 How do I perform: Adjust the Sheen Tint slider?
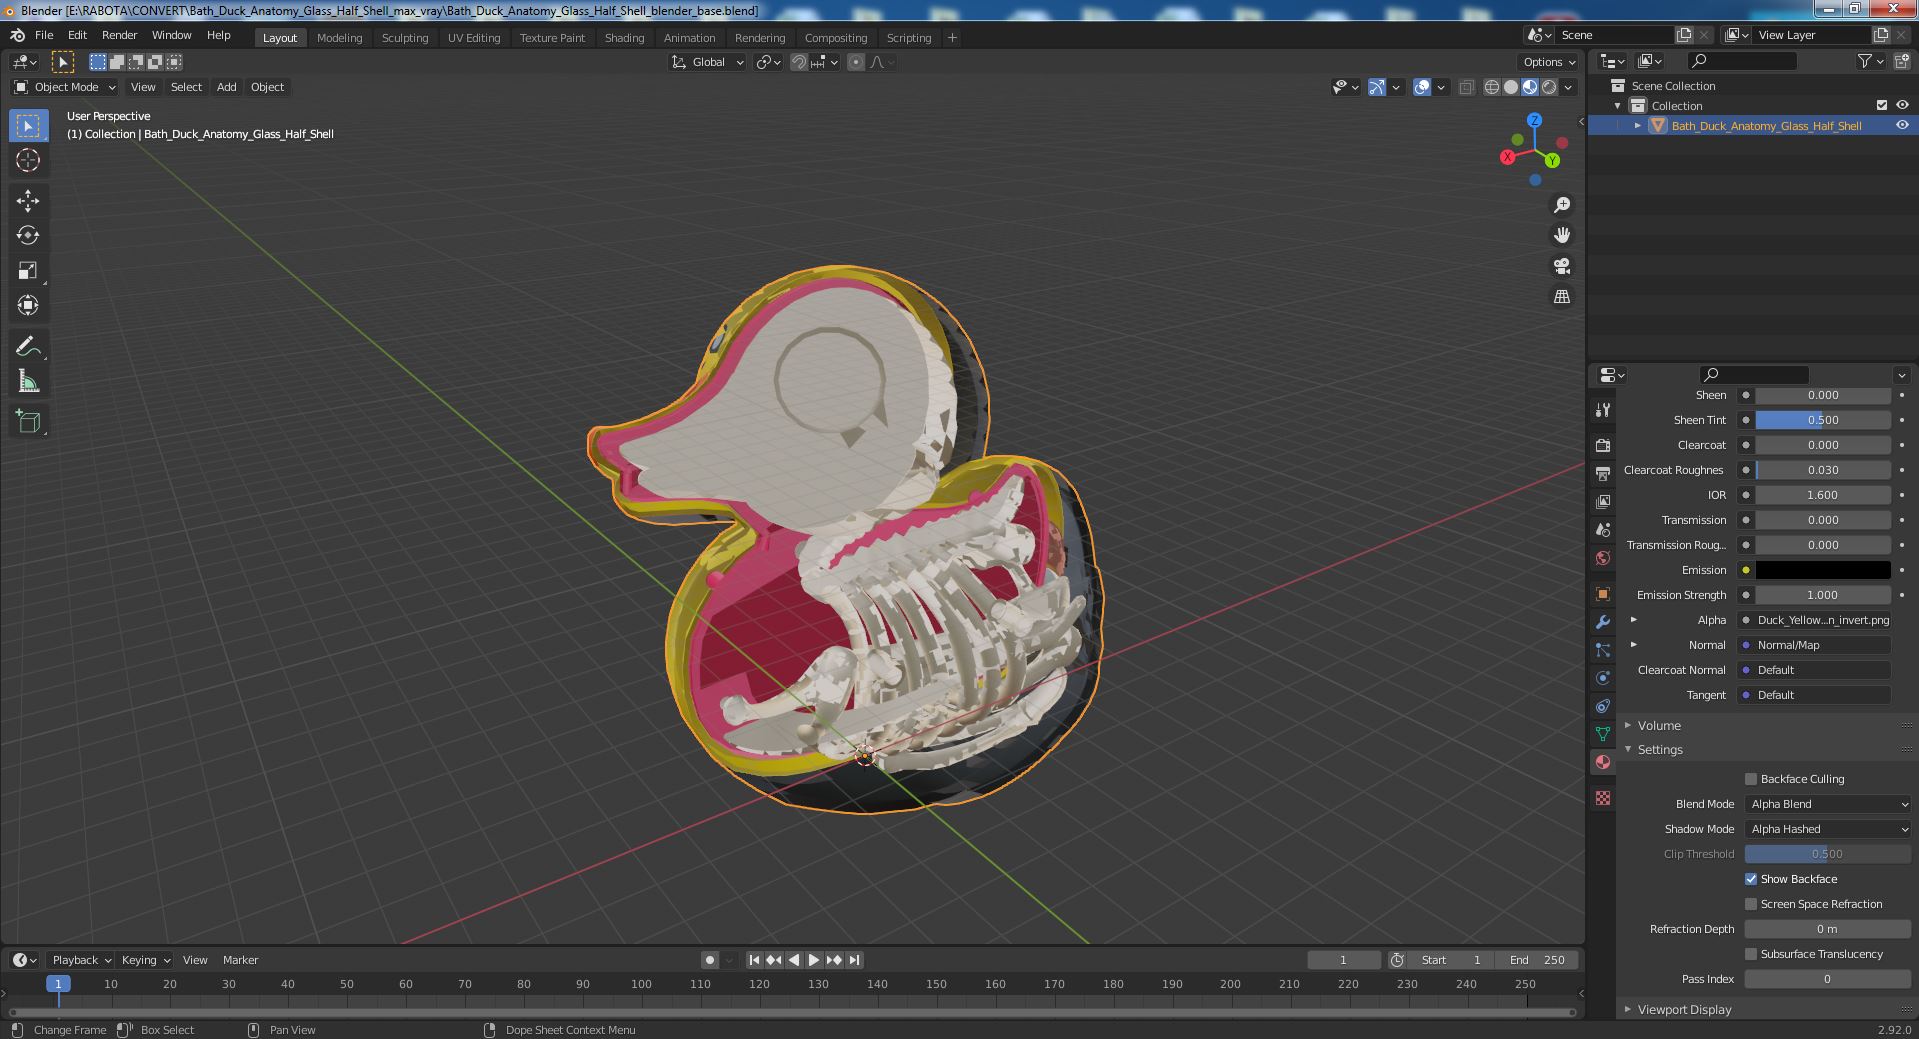(x=1823, y=420)
